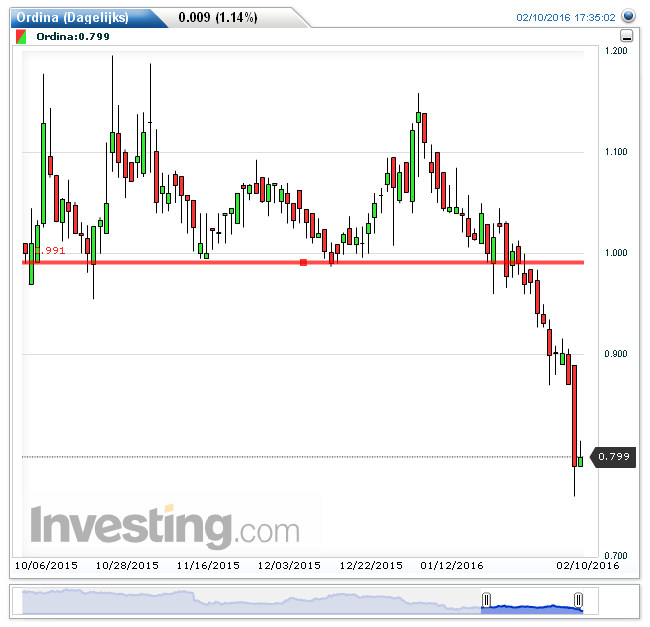
Task: Click the 0.799 current price tag
Action: [613, 457]
